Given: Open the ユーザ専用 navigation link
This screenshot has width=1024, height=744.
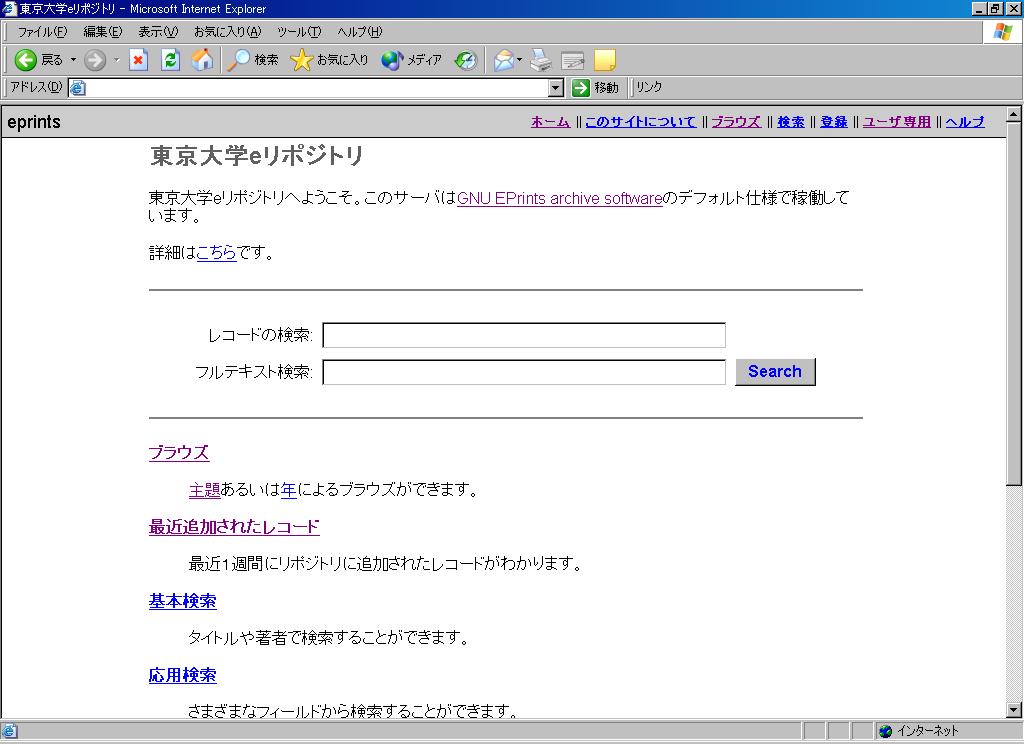Looking at the screenshot, I should point(897,122).
